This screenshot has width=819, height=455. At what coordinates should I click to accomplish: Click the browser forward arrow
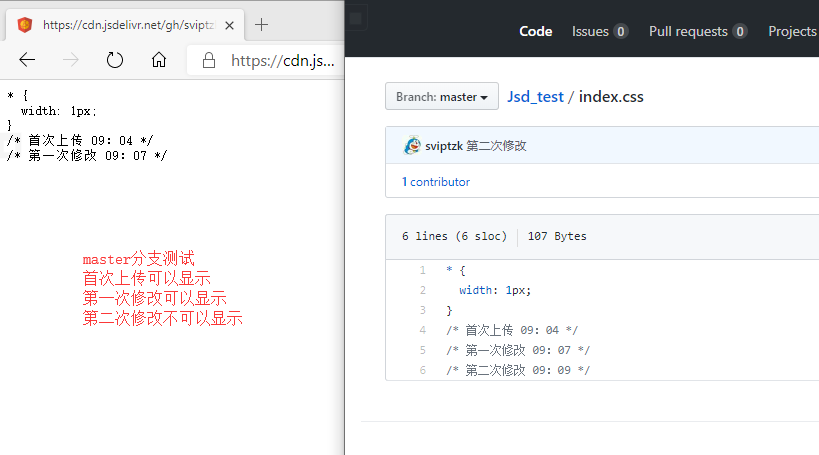pos(71,60)
